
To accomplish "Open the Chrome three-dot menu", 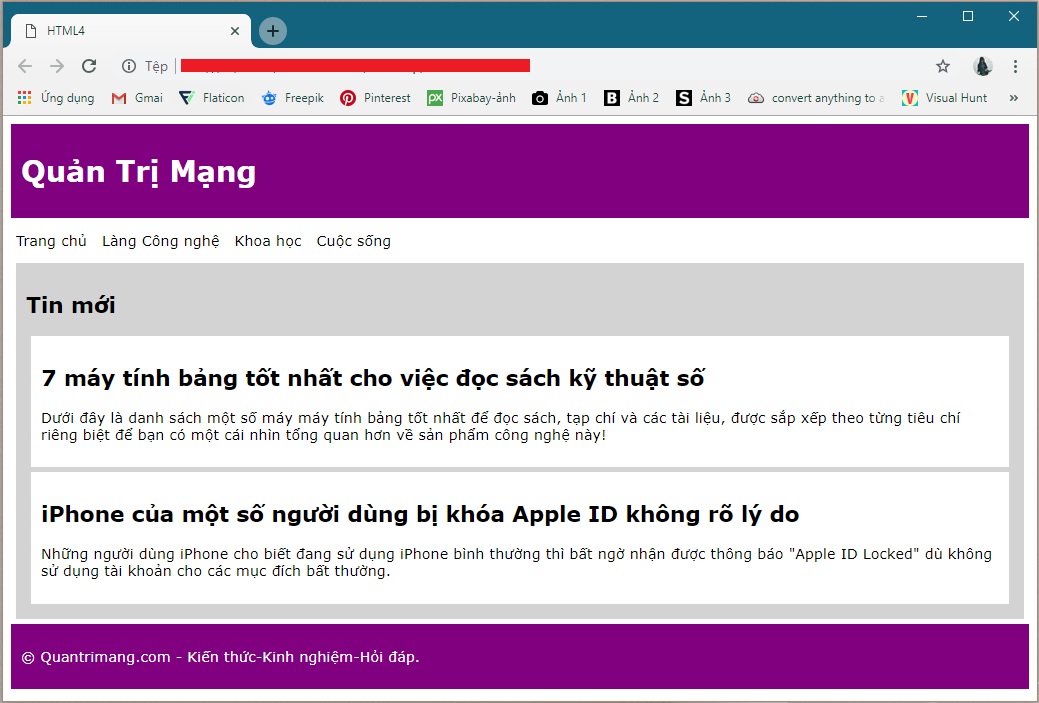I will click(1016, 65).
